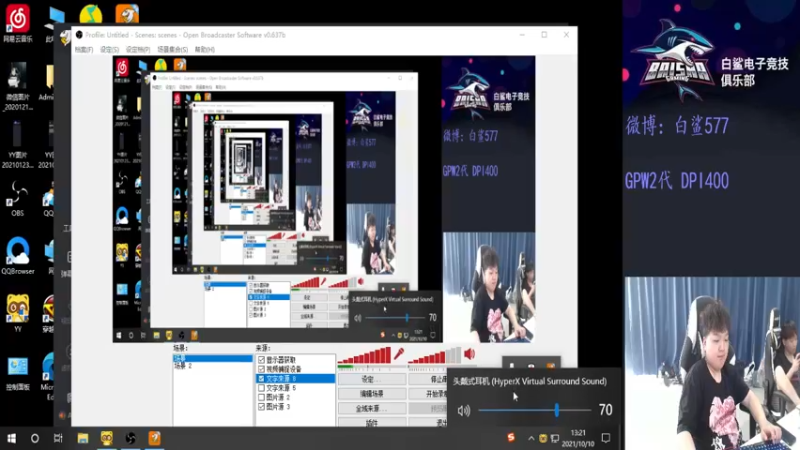Open the notification center icon
The height and width of the screenshot is (450, 800).
point(606,438)
